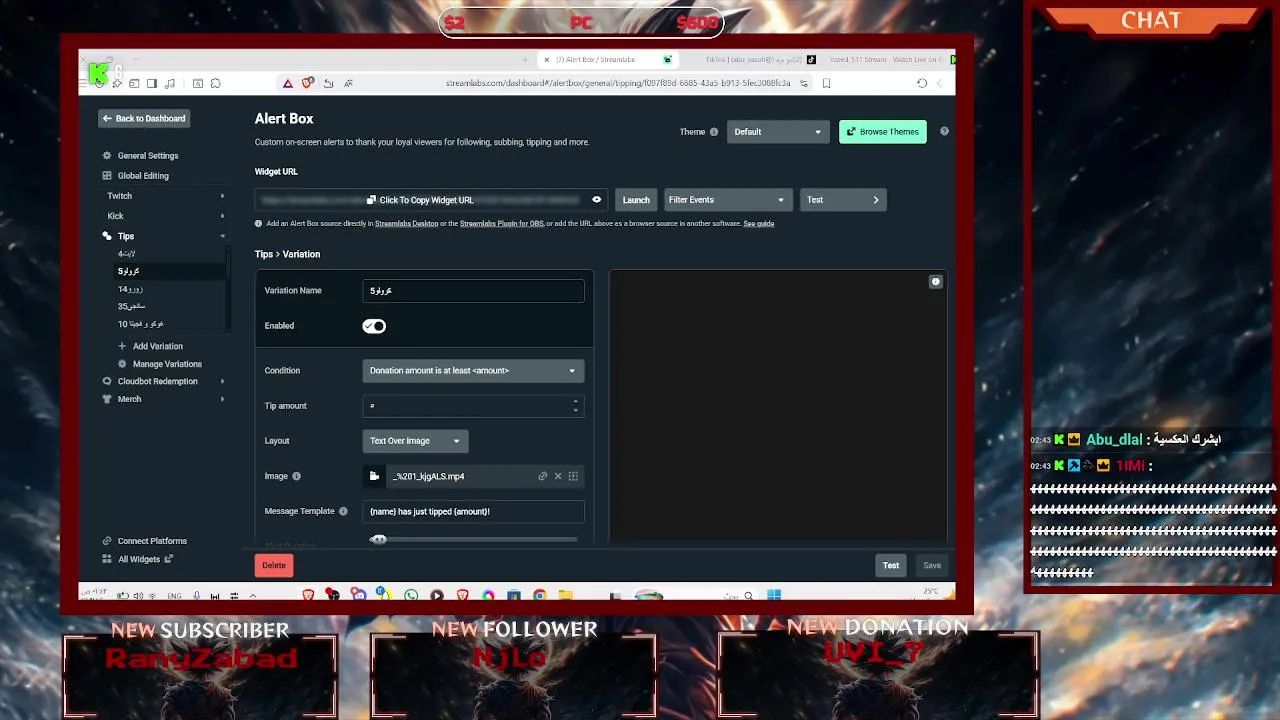Screen dimensions: 1280x720
Task: Save the alert box changes
Action: [932, 565]
